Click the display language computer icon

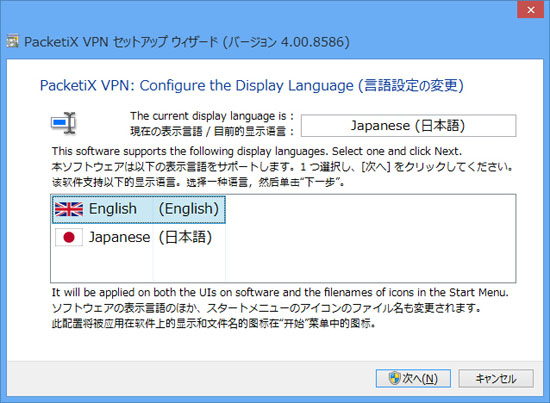[x=63, y=123]
